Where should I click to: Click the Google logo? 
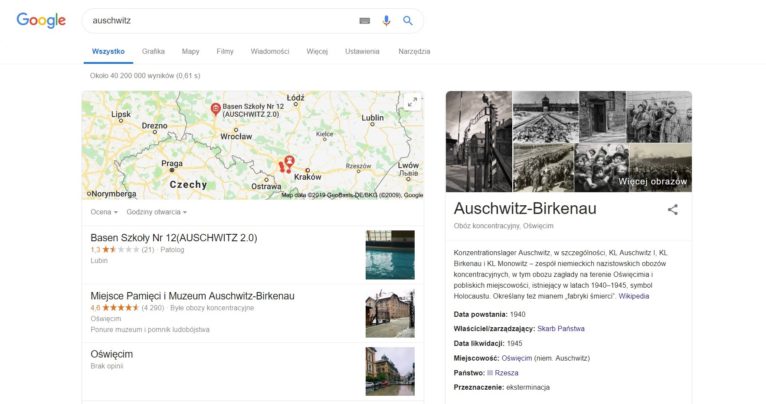(x=40, y=20)
